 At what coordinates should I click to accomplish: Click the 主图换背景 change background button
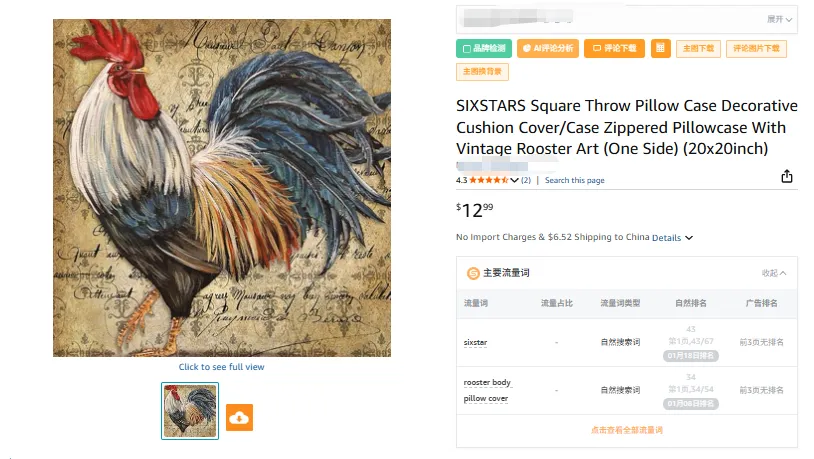point(482,72)
